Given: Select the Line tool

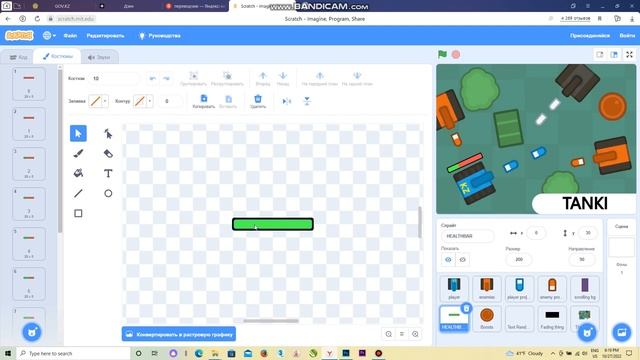Looking at the screenshot, I should tap(78, 193).
